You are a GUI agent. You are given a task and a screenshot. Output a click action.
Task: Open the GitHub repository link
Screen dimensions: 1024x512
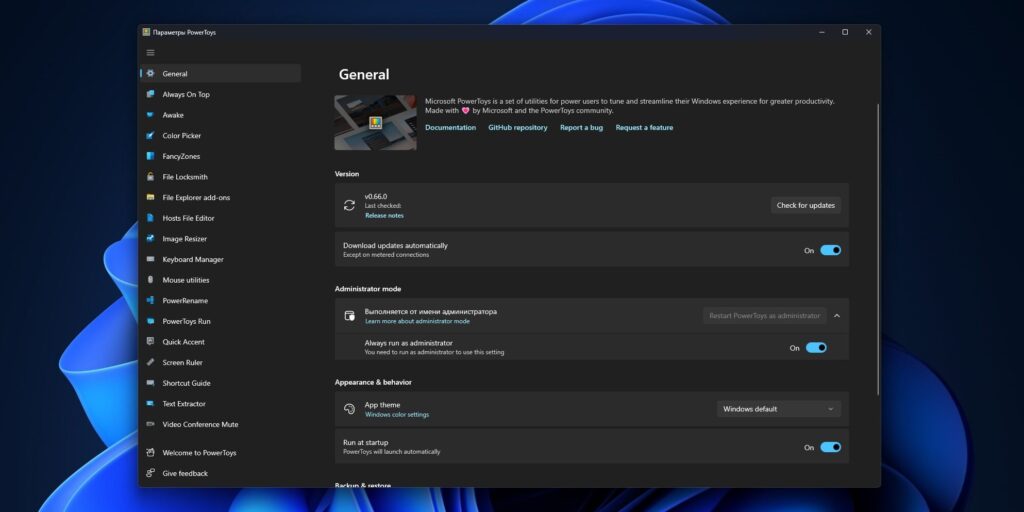pyautogui.click(x=517, y=128)
